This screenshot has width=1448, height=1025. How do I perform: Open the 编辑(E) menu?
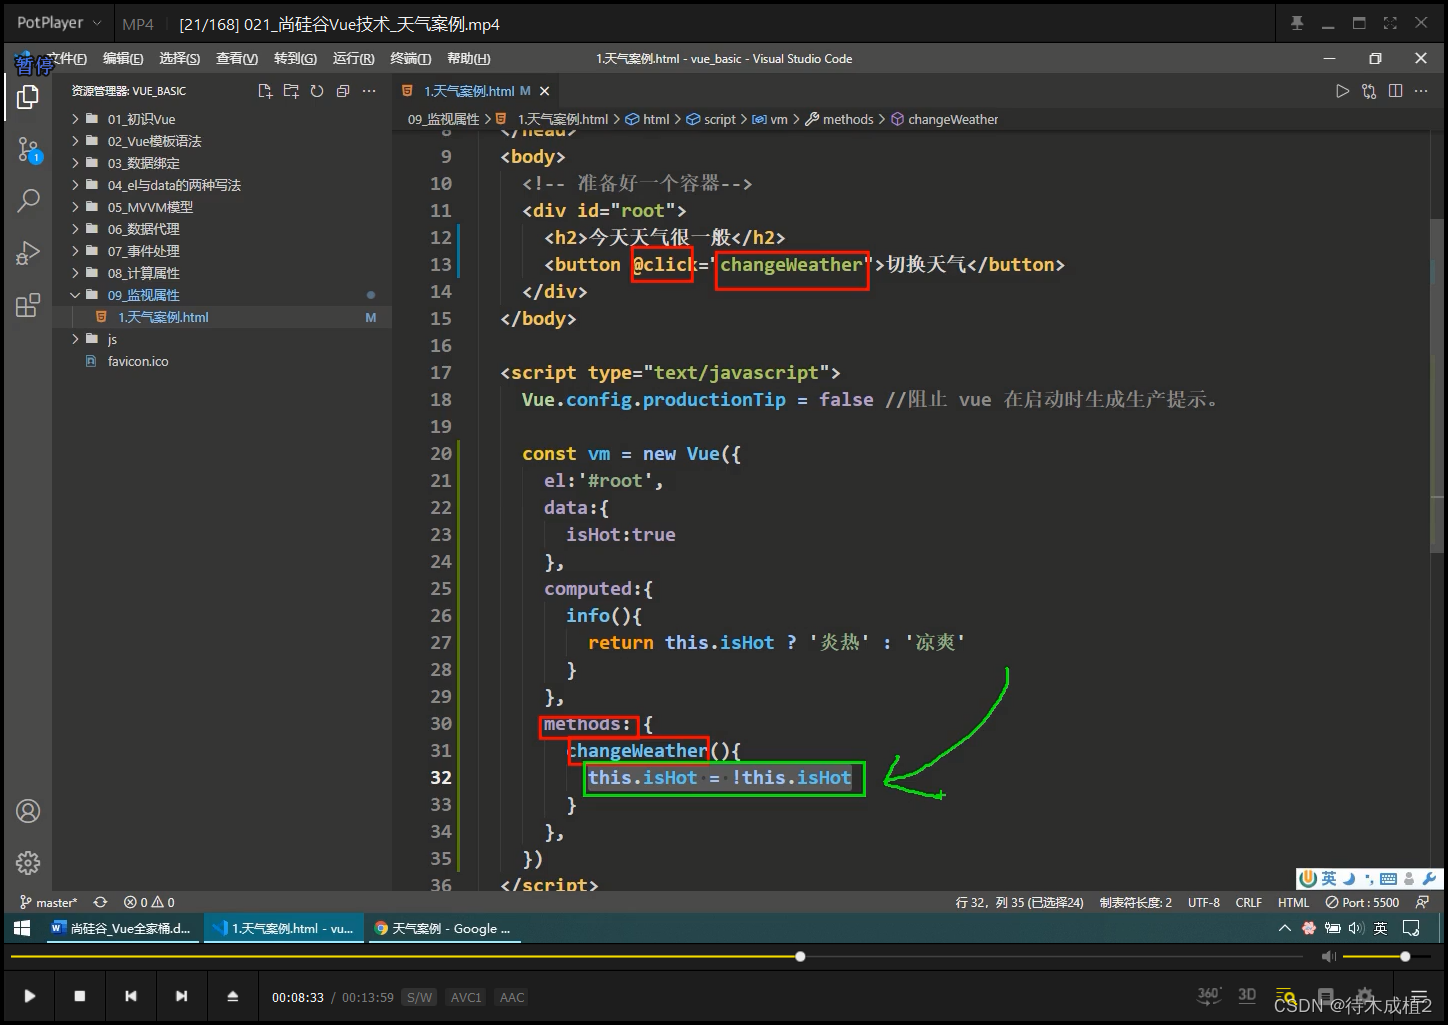pos(123,59)
